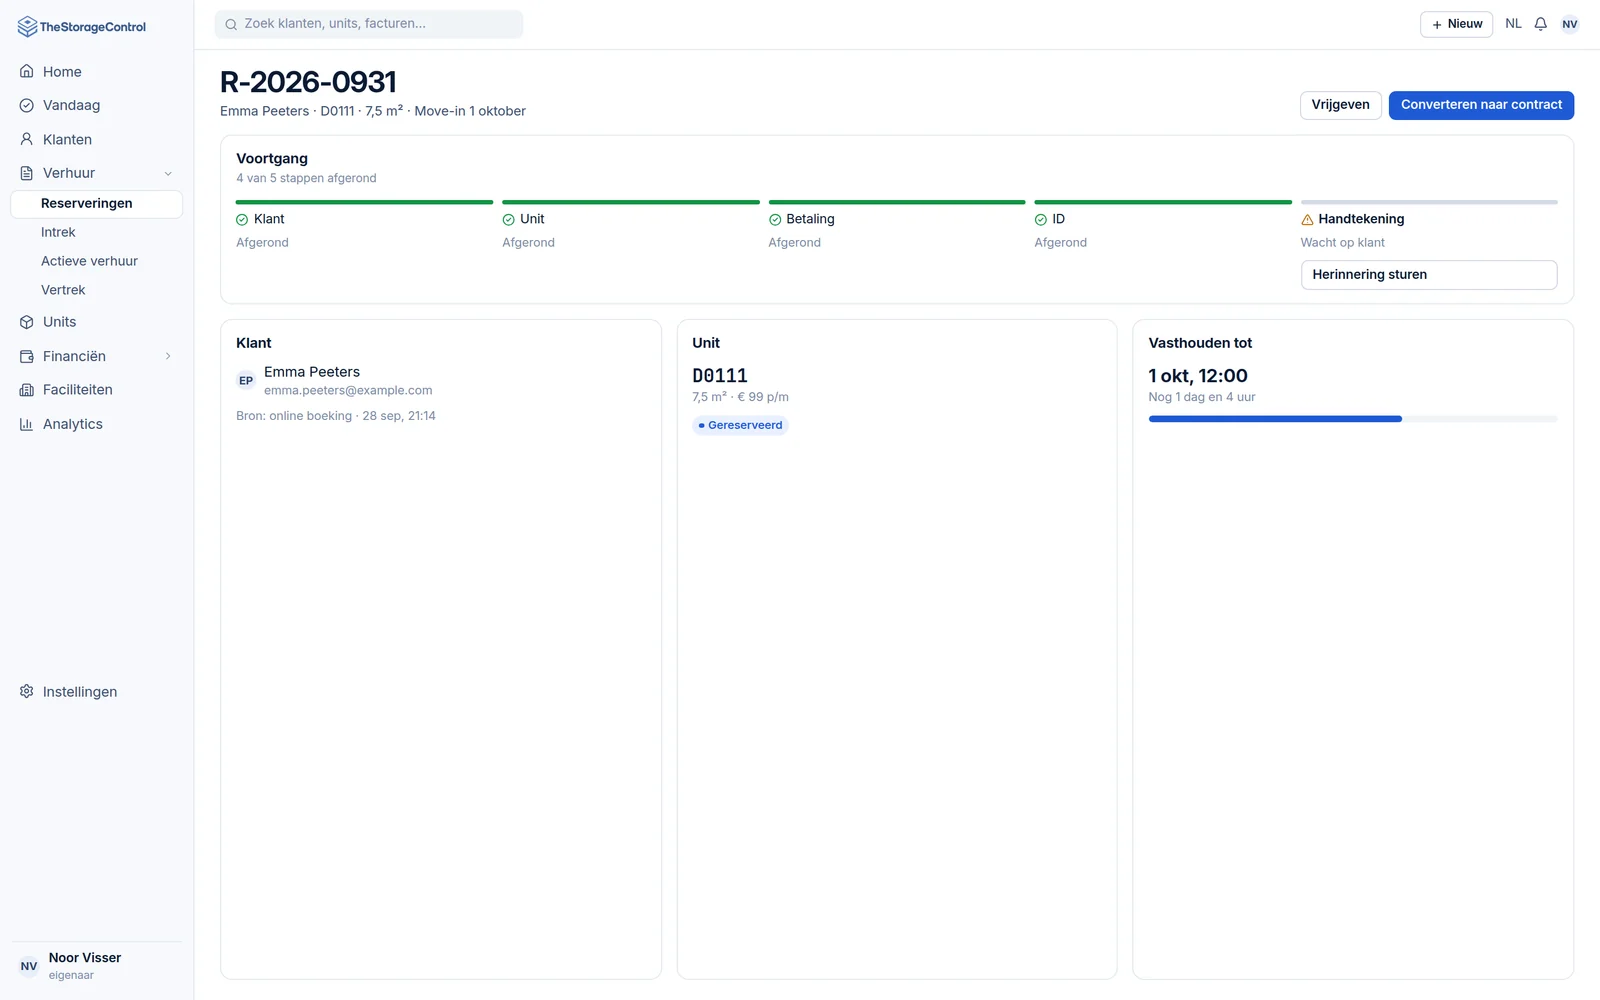
Task: Click the Noor Visser profile at bottom
Action: 96,966
